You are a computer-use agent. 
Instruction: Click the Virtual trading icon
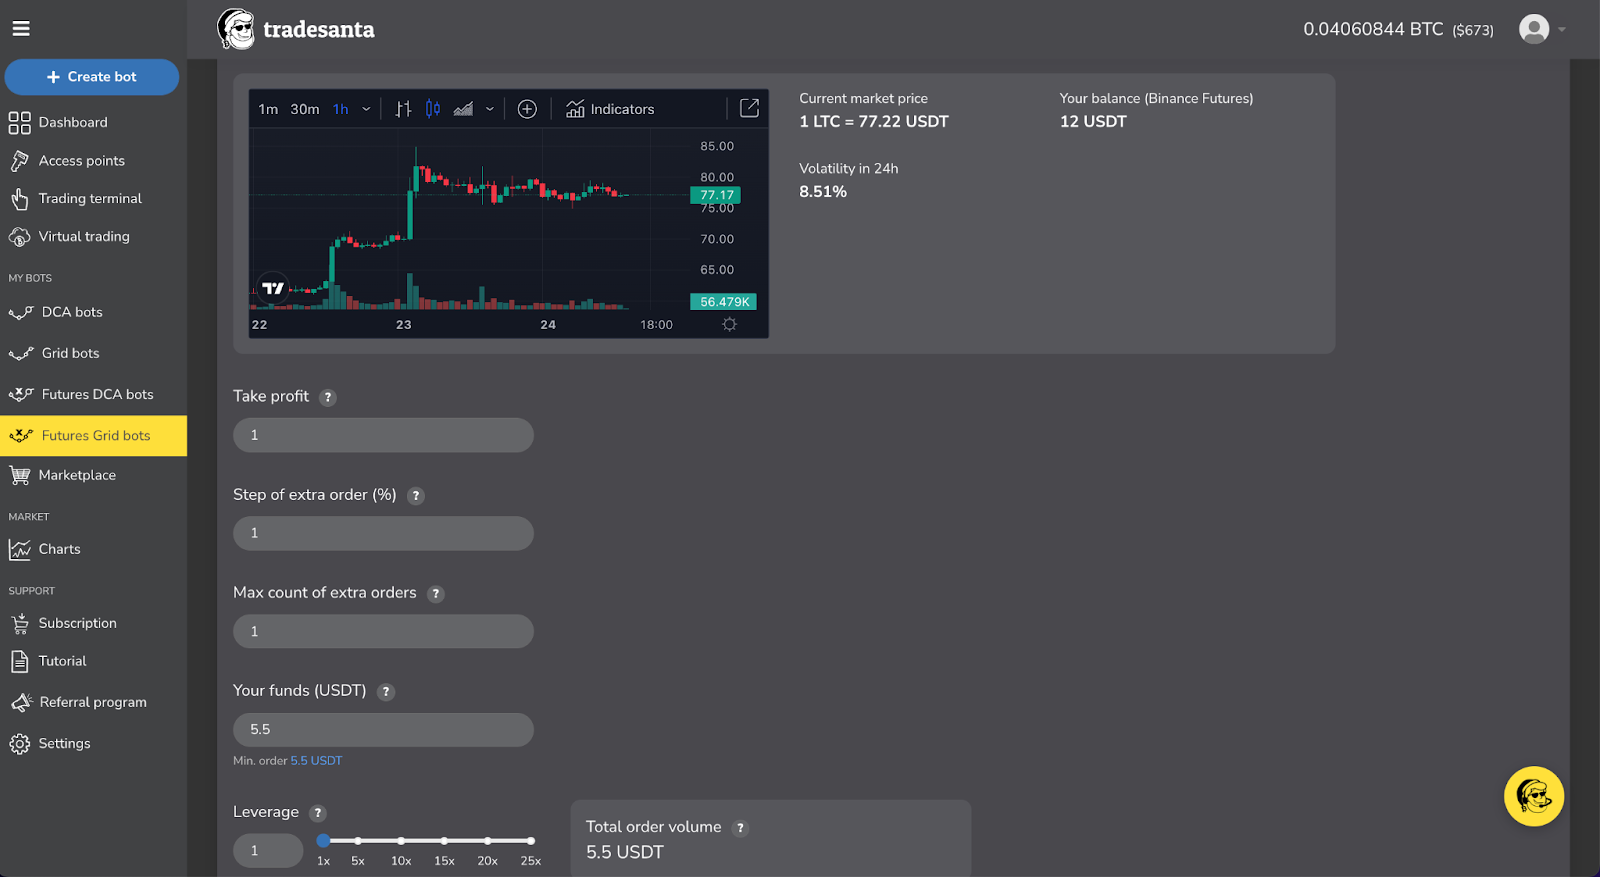[x=19, y=237]
